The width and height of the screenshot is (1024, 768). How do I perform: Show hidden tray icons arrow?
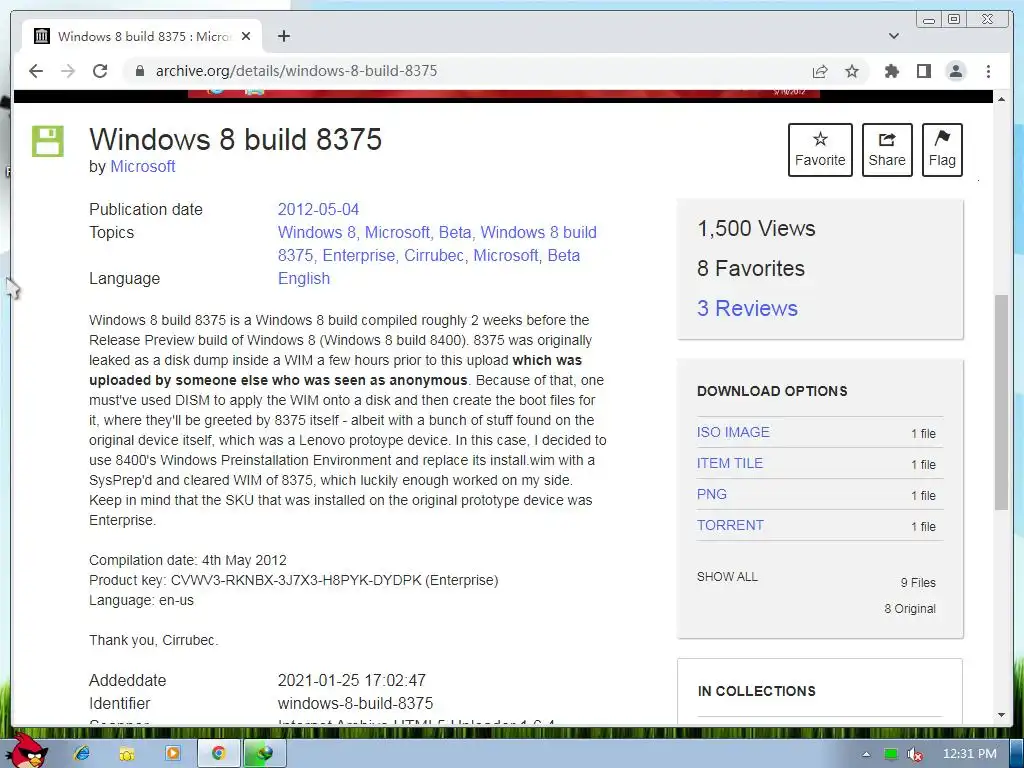[866, 754]
